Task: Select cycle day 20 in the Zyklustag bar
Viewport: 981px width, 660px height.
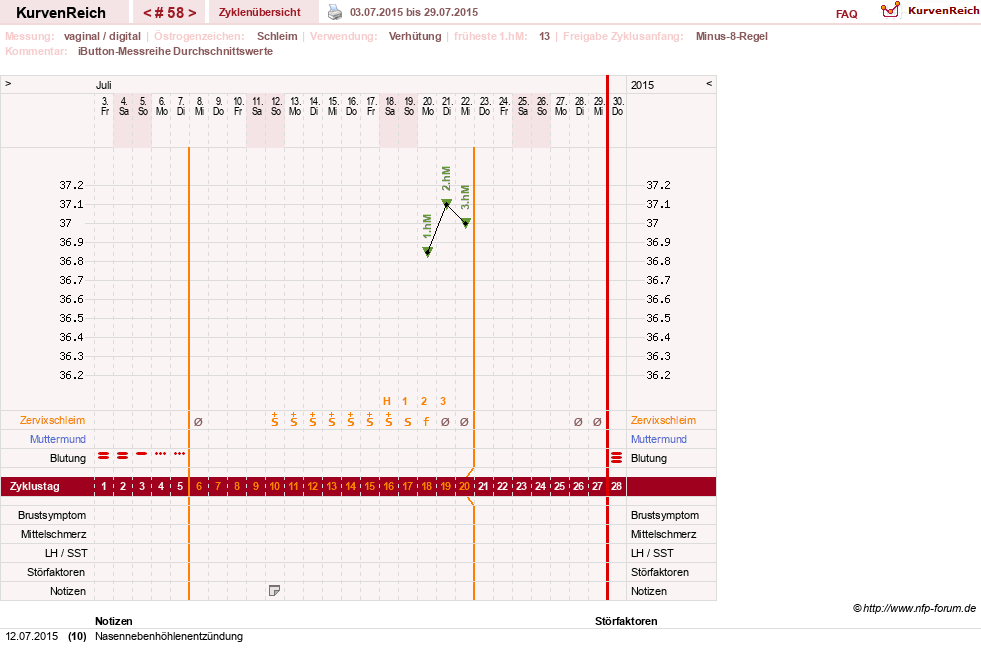Action: [x=464, y=486]
